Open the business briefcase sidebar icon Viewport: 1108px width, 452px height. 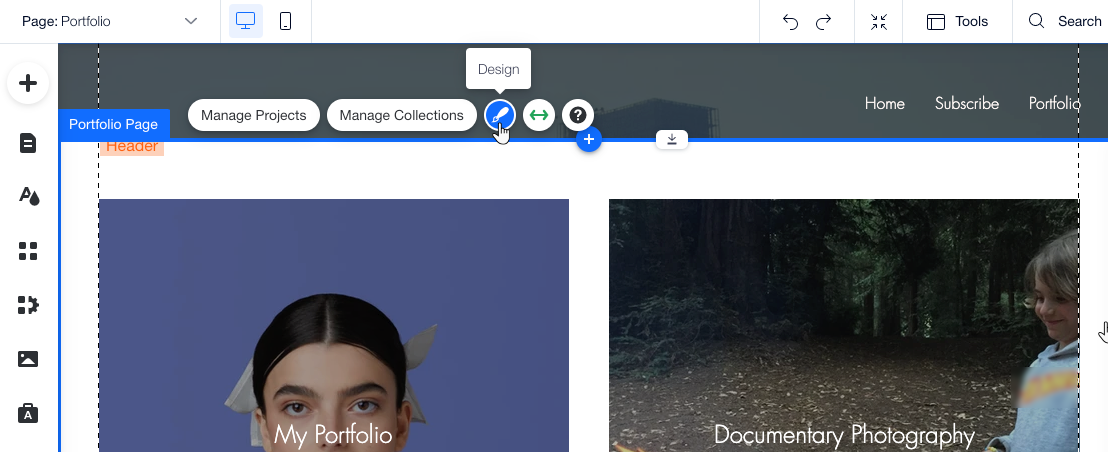[x=28, y=412]
